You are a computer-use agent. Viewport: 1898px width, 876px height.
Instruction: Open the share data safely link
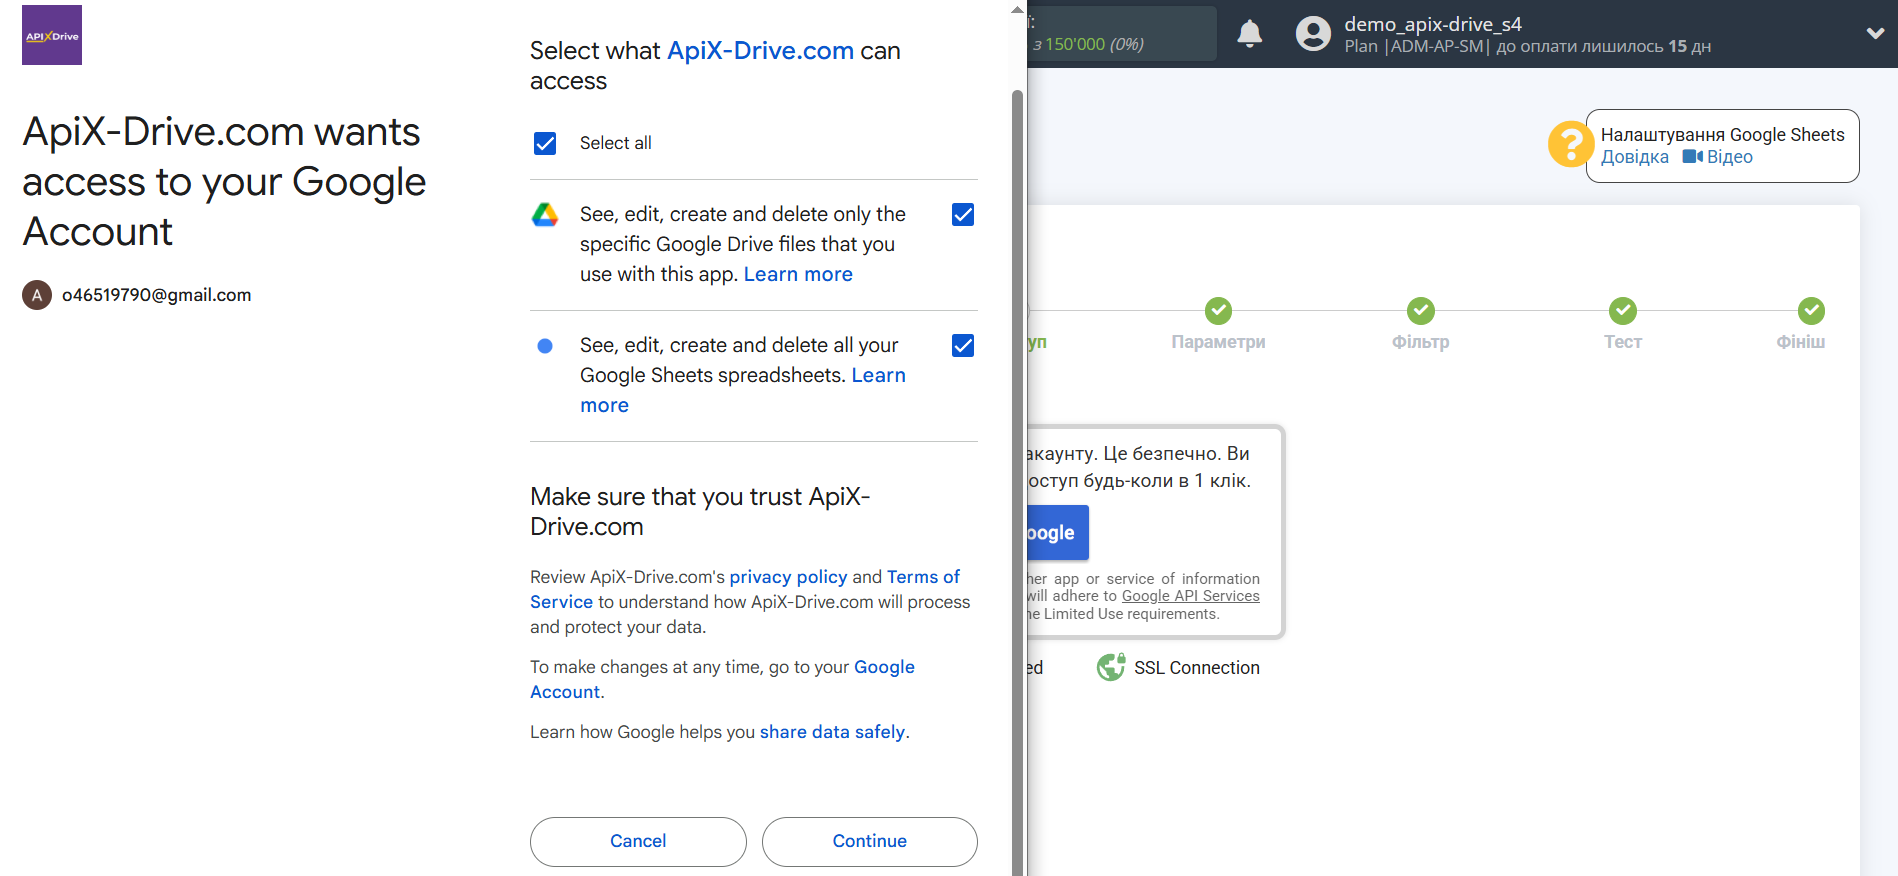pyautogui.click(x=832, y=732)
